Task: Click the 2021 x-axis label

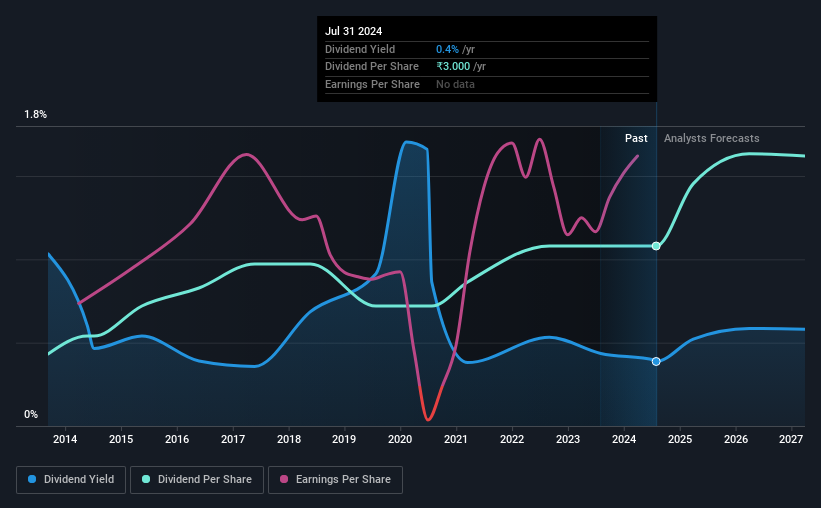Action: pyautogui.click(x=456, y=439)
